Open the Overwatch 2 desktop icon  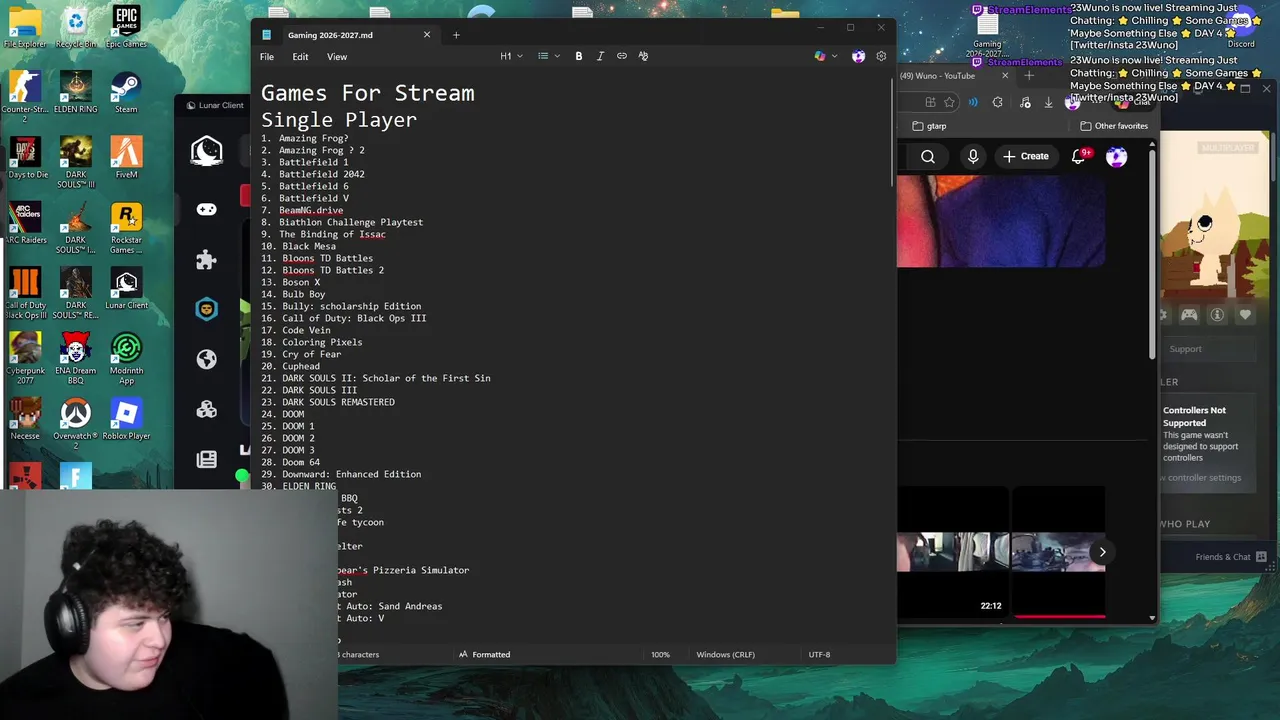[x=76, y=423]
